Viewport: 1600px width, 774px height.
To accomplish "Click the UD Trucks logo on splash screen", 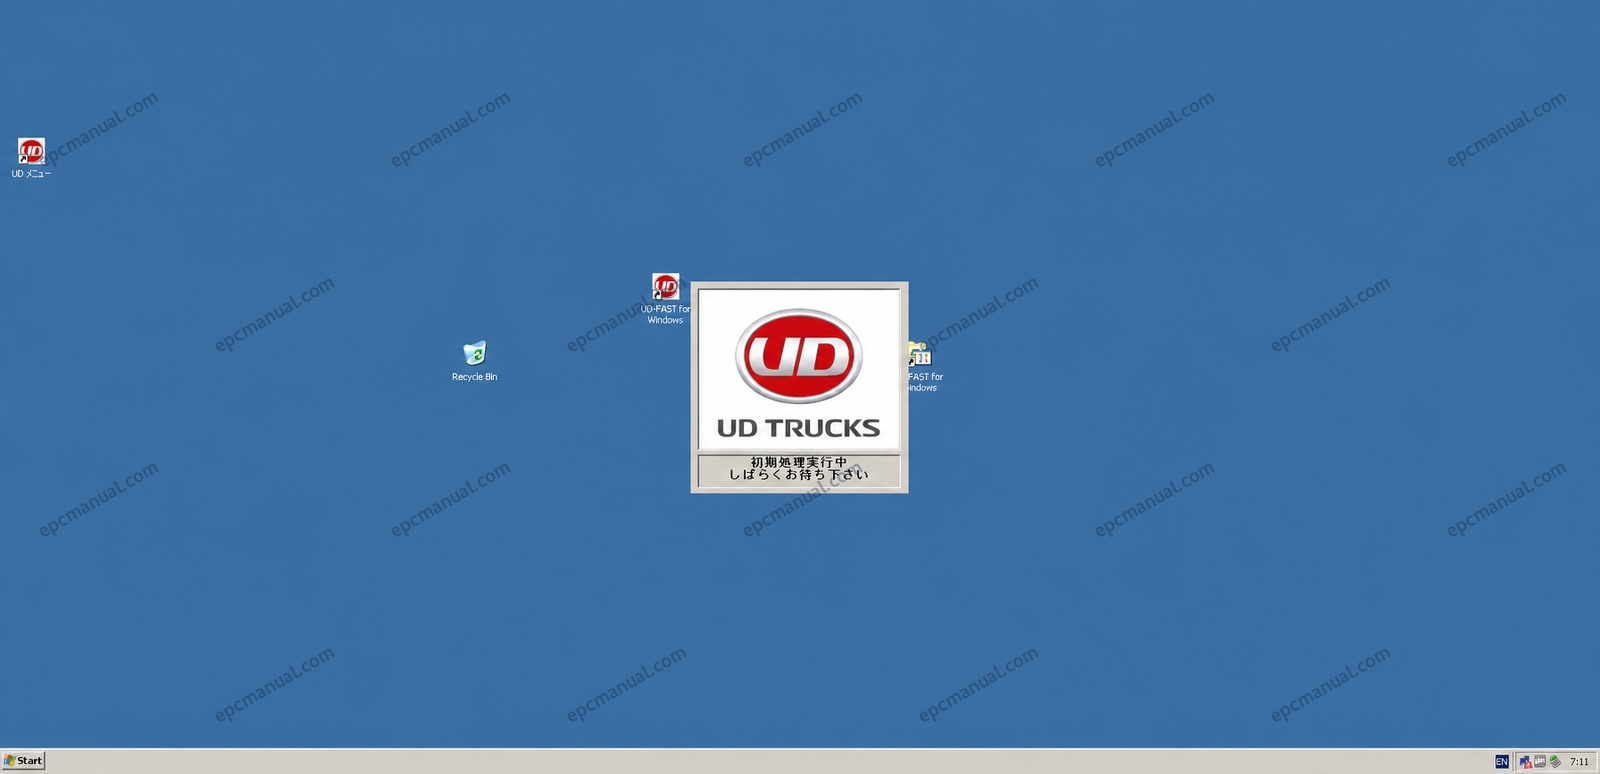I will coord(798,356).
